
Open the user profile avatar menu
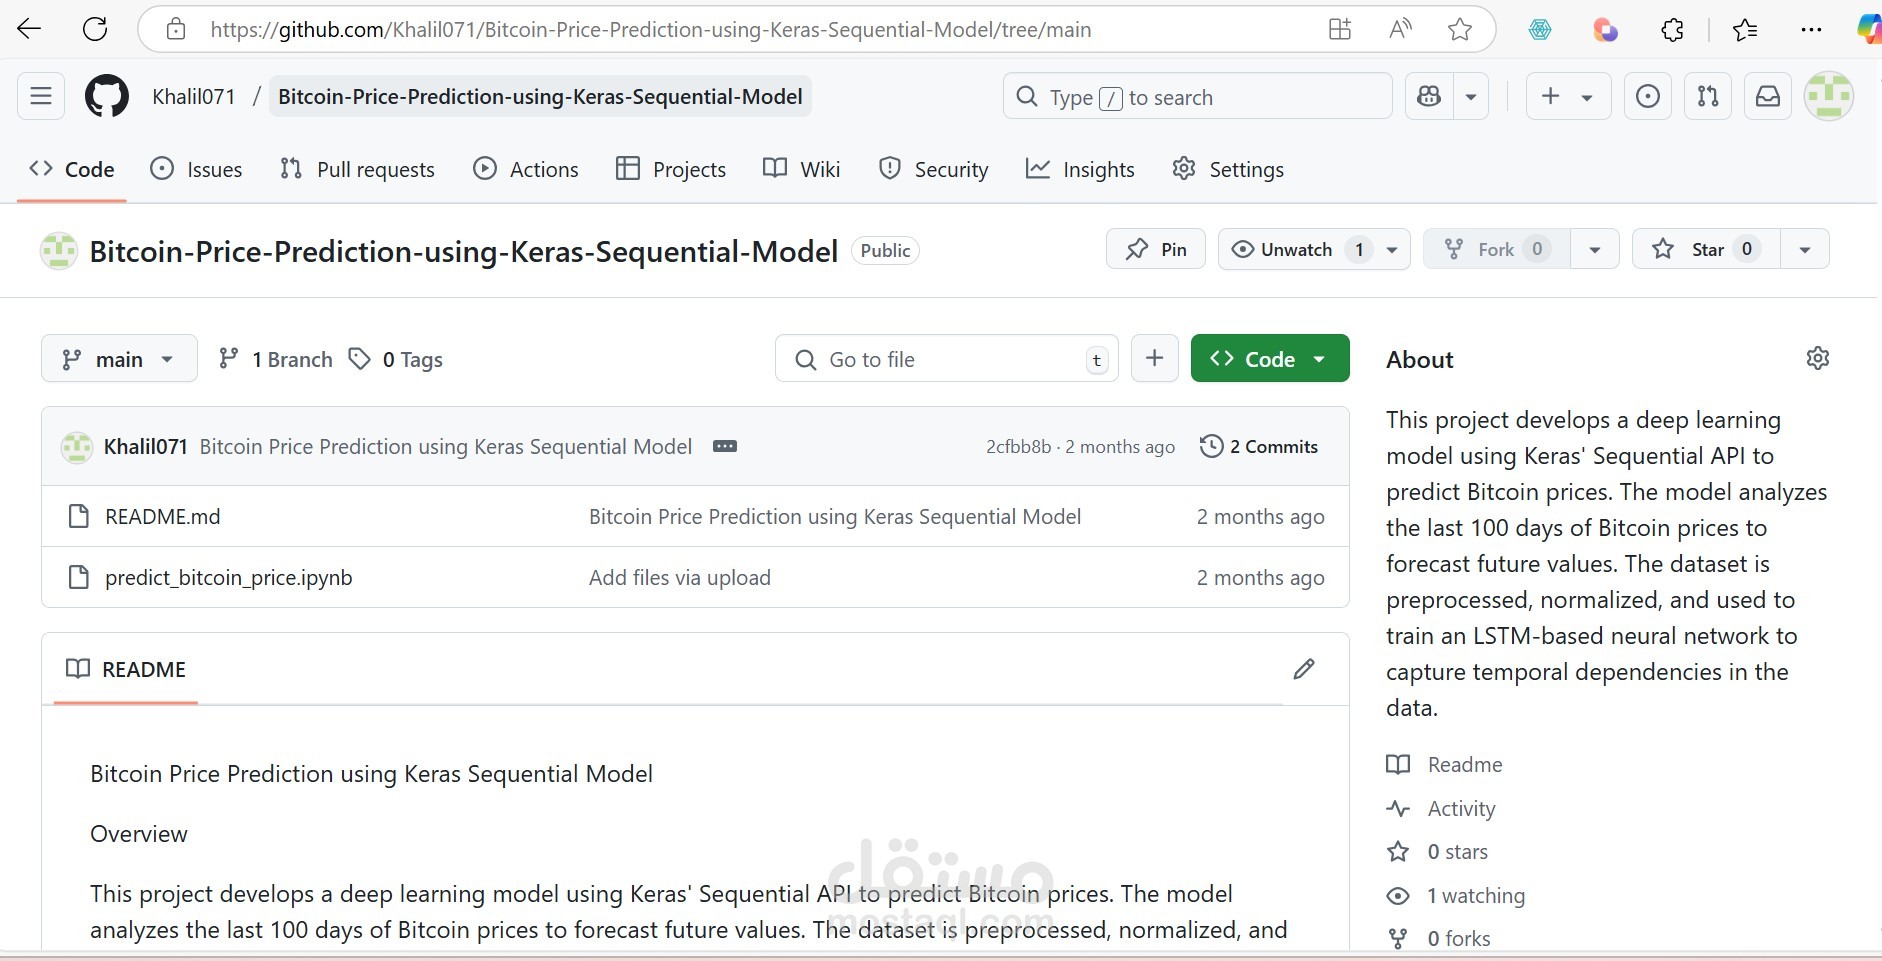[1829, 97]
